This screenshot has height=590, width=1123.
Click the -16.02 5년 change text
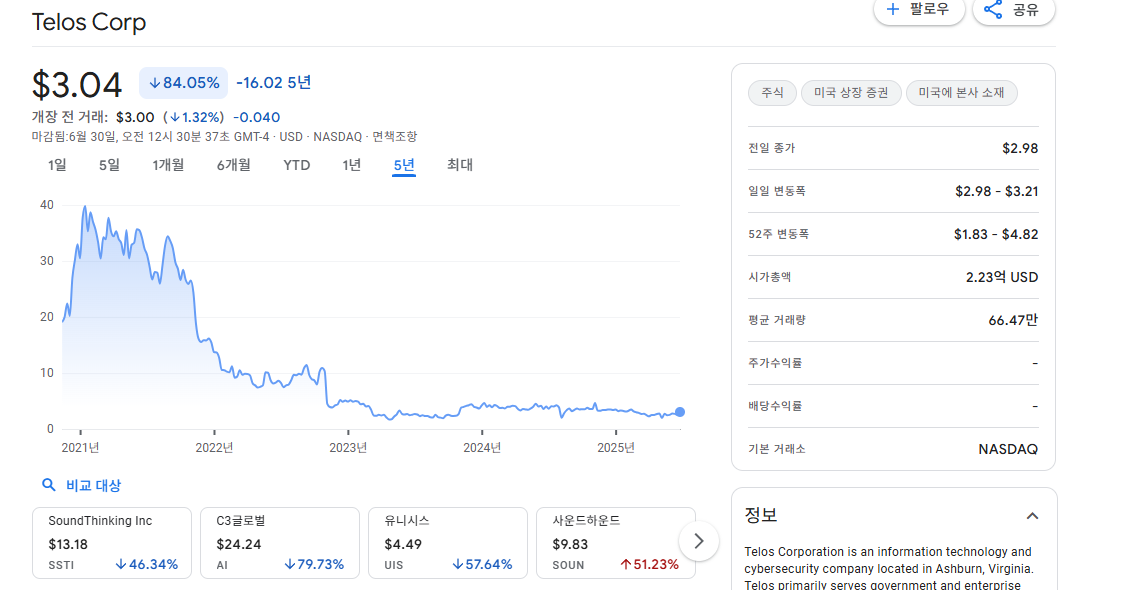pos(274,83)
